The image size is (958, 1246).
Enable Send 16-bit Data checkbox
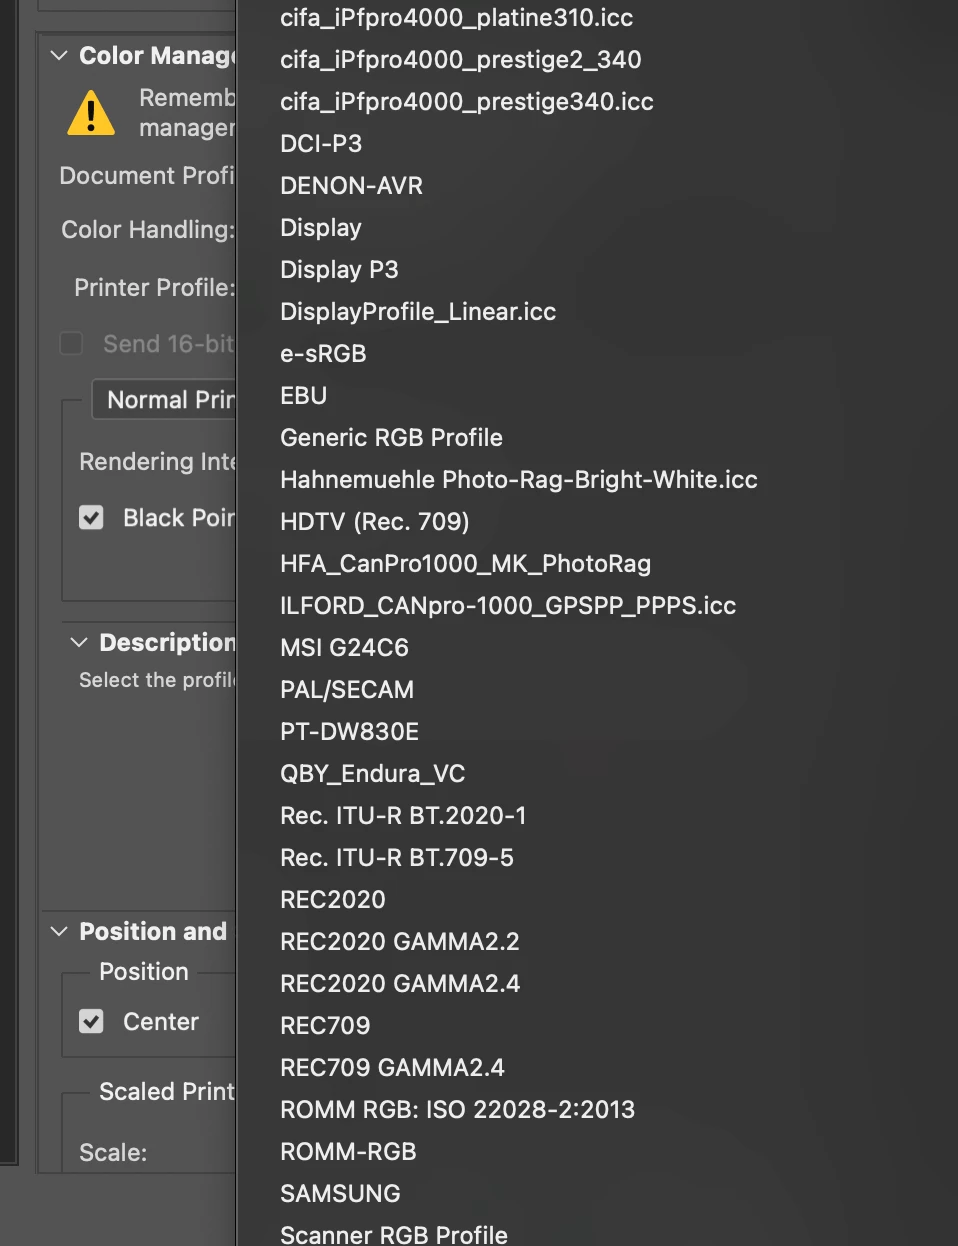coord(71,344)
